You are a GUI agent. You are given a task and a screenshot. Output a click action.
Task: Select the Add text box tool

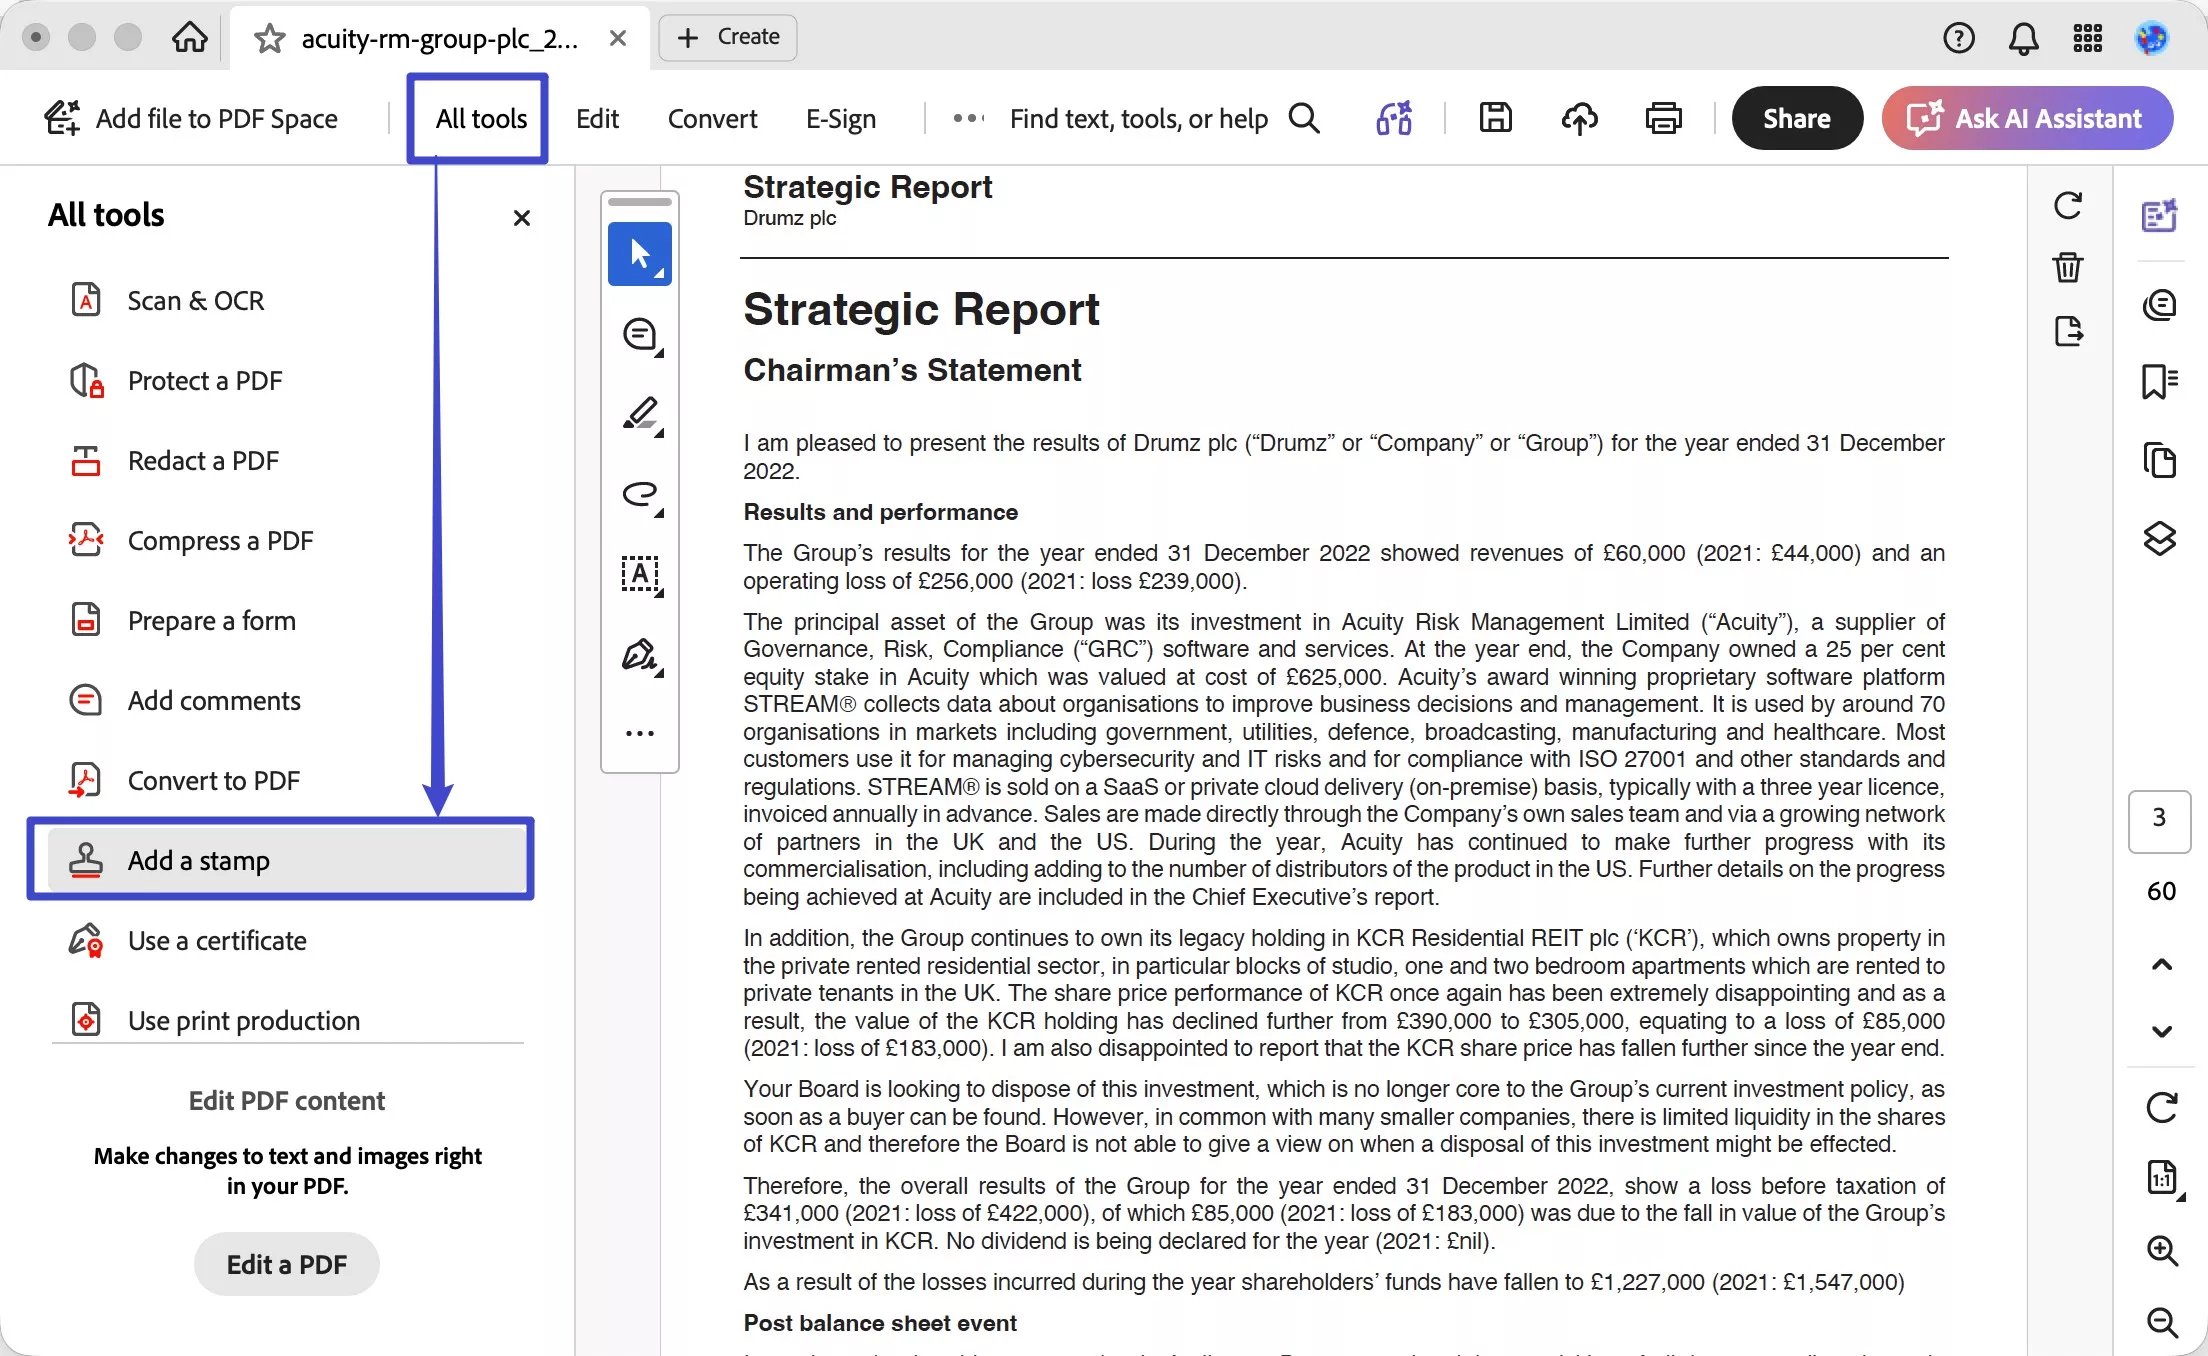[640, 575]
